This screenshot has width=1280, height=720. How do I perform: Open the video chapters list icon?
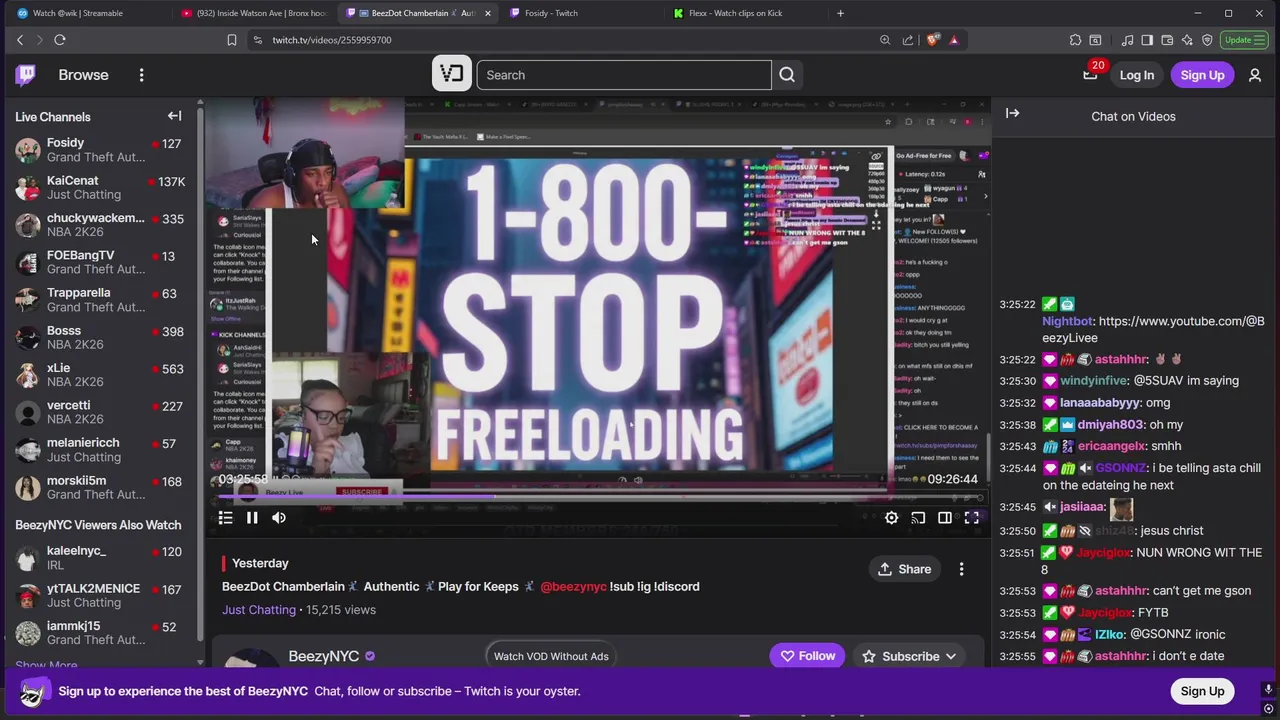point(225,517)
